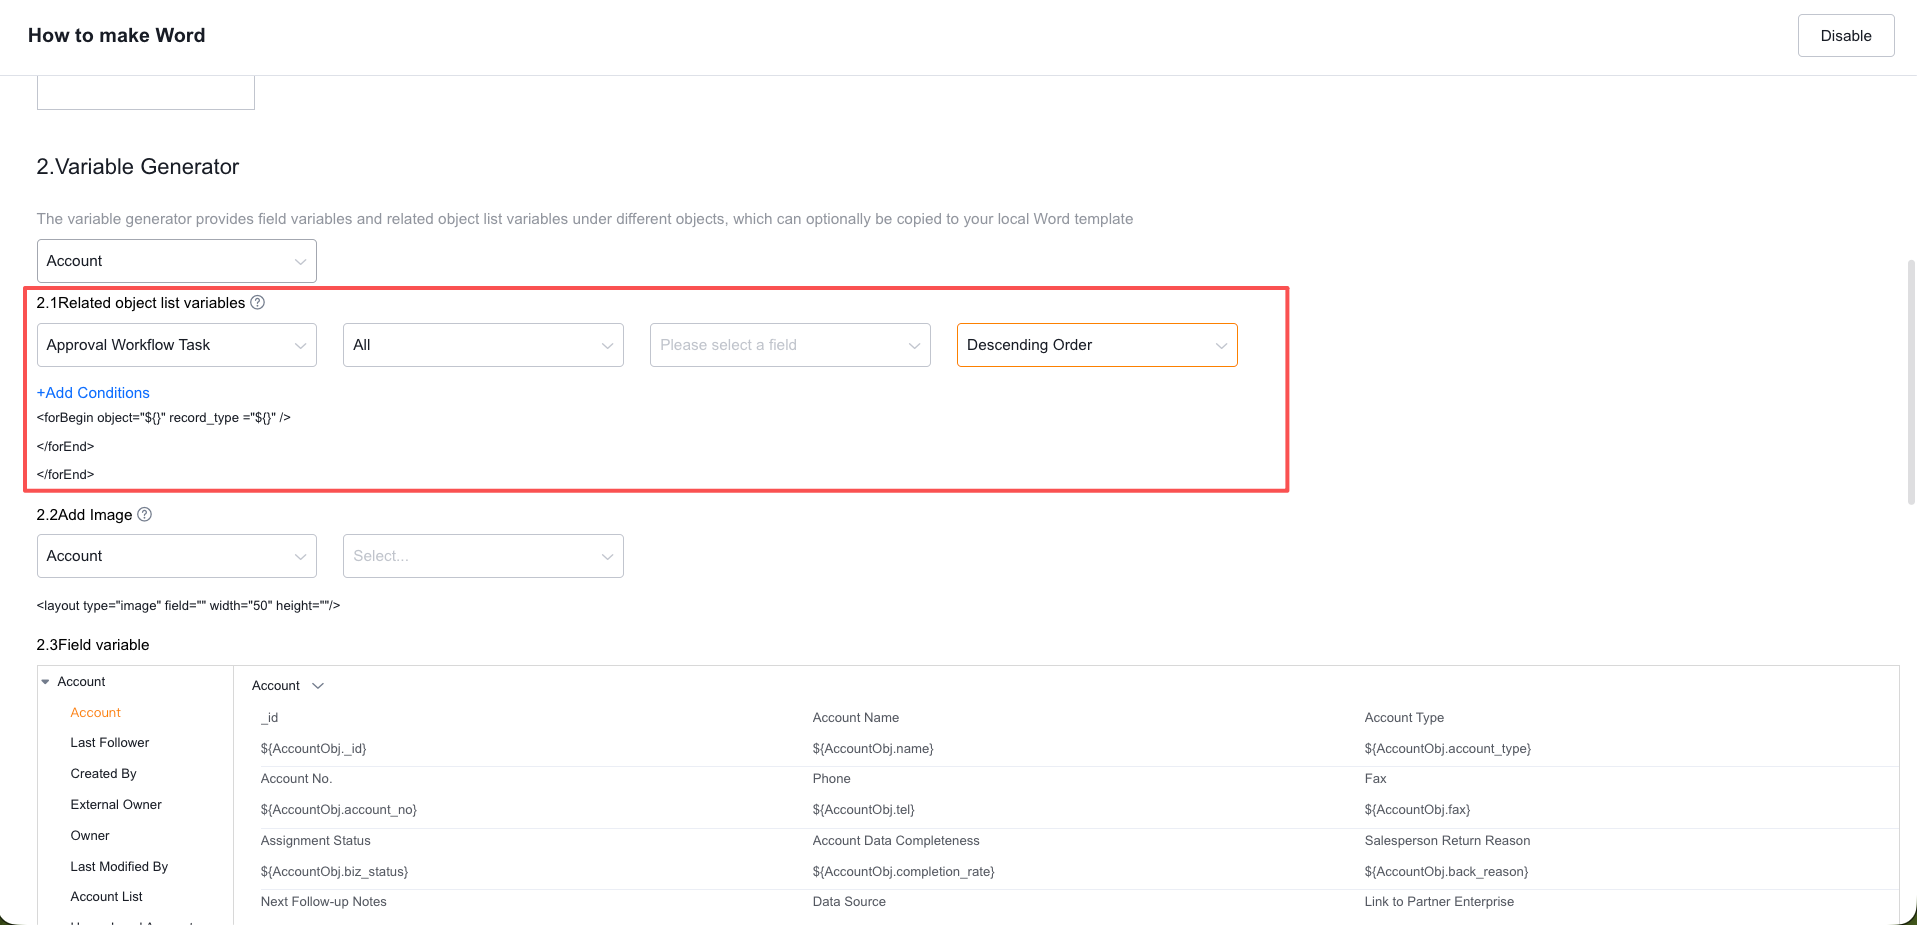
Task: Select Account List in the field tree
Action: click(107, 897)
